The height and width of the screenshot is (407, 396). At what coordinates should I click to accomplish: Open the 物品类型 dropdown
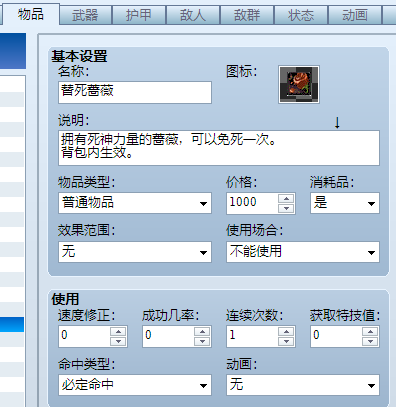(x=135, y=203)
